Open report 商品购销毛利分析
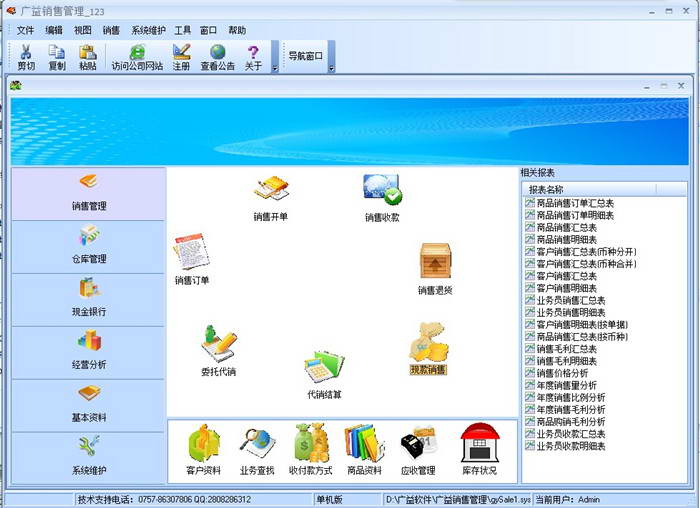The height and width of the screenshot is (508, 700). [571, 421]
